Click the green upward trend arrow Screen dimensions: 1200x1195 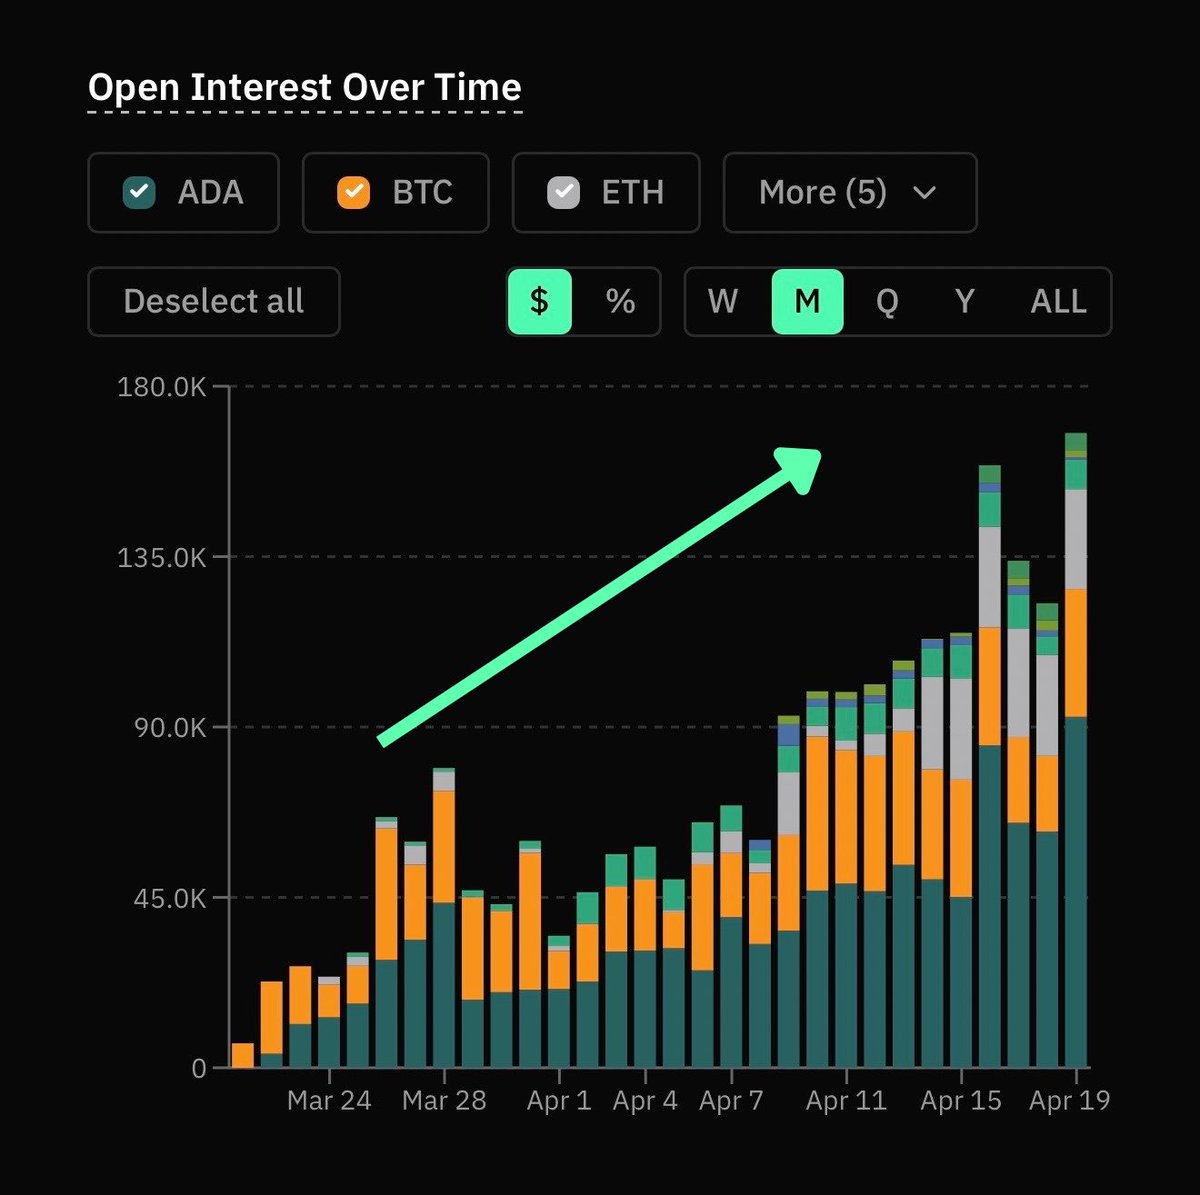coord(600,595)
